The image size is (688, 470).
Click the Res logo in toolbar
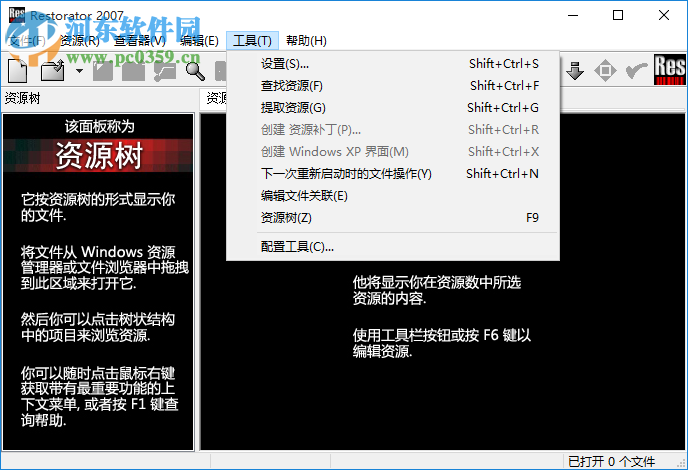click(669, 69)
